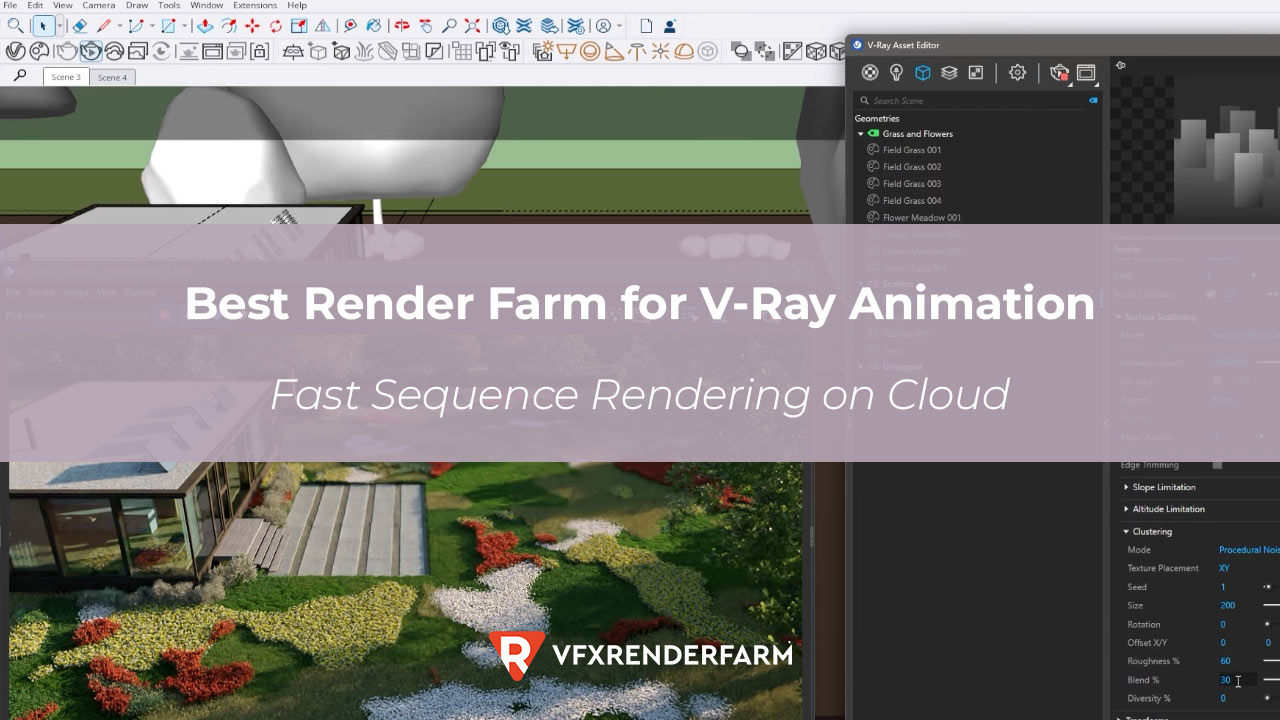1280x720 pixels.
Task: Collapse Grass and Flowers tree group
Action: click(x=860, y=133)
